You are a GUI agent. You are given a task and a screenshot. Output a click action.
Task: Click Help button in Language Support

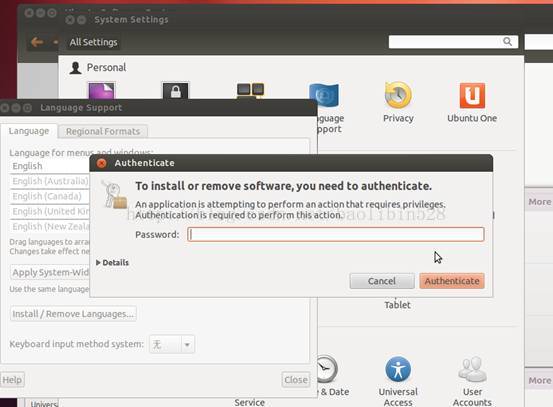(12, 380)
